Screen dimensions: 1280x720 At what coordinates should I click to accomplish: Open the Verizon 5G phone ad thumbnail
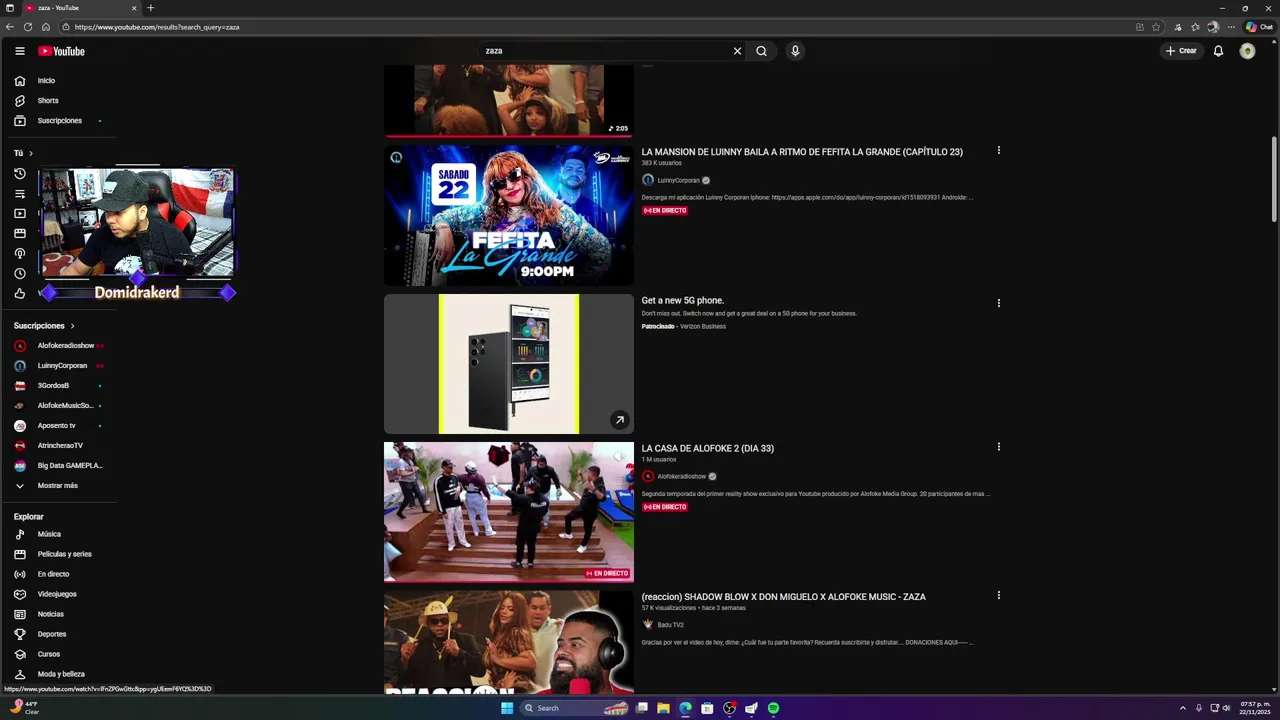[509, 364]
